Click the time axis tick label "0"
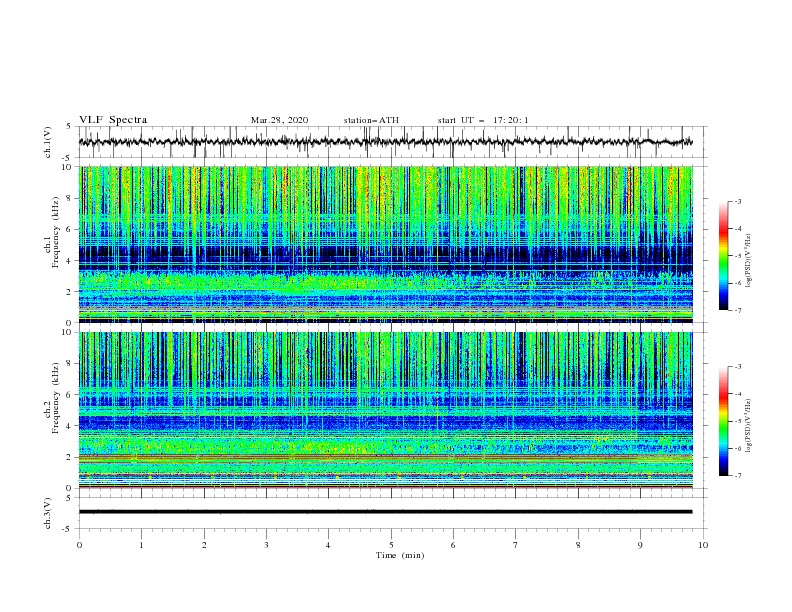Viewport: 792px width, 612px height. [x=79, y=545]
